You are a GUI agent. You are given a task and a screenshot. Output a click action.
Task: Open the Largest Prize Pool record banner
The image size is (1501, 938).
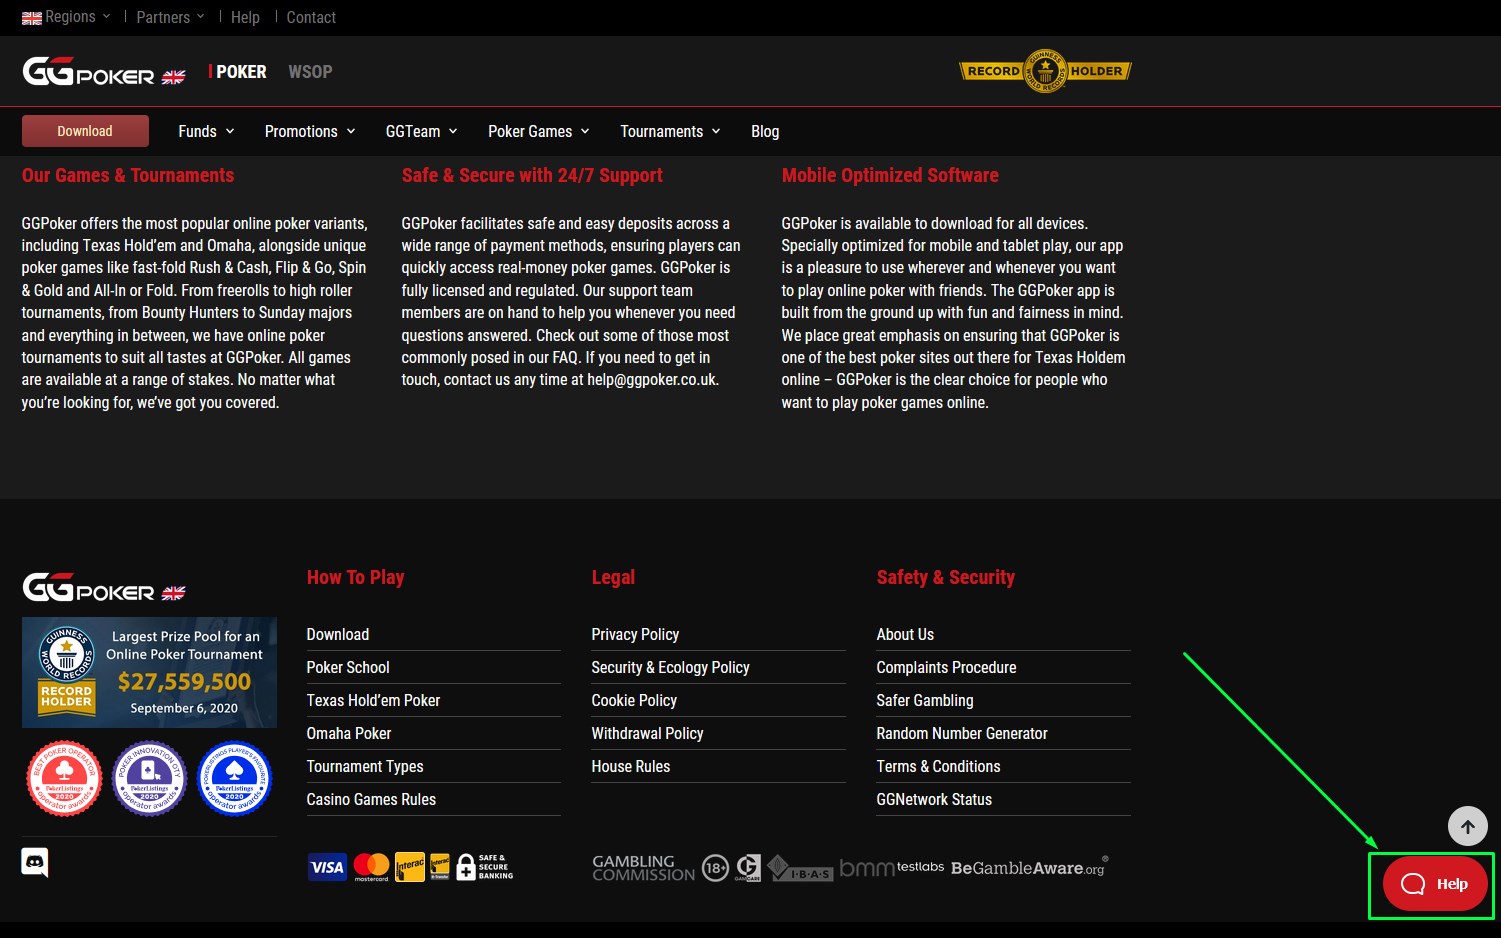coord(149,672)
